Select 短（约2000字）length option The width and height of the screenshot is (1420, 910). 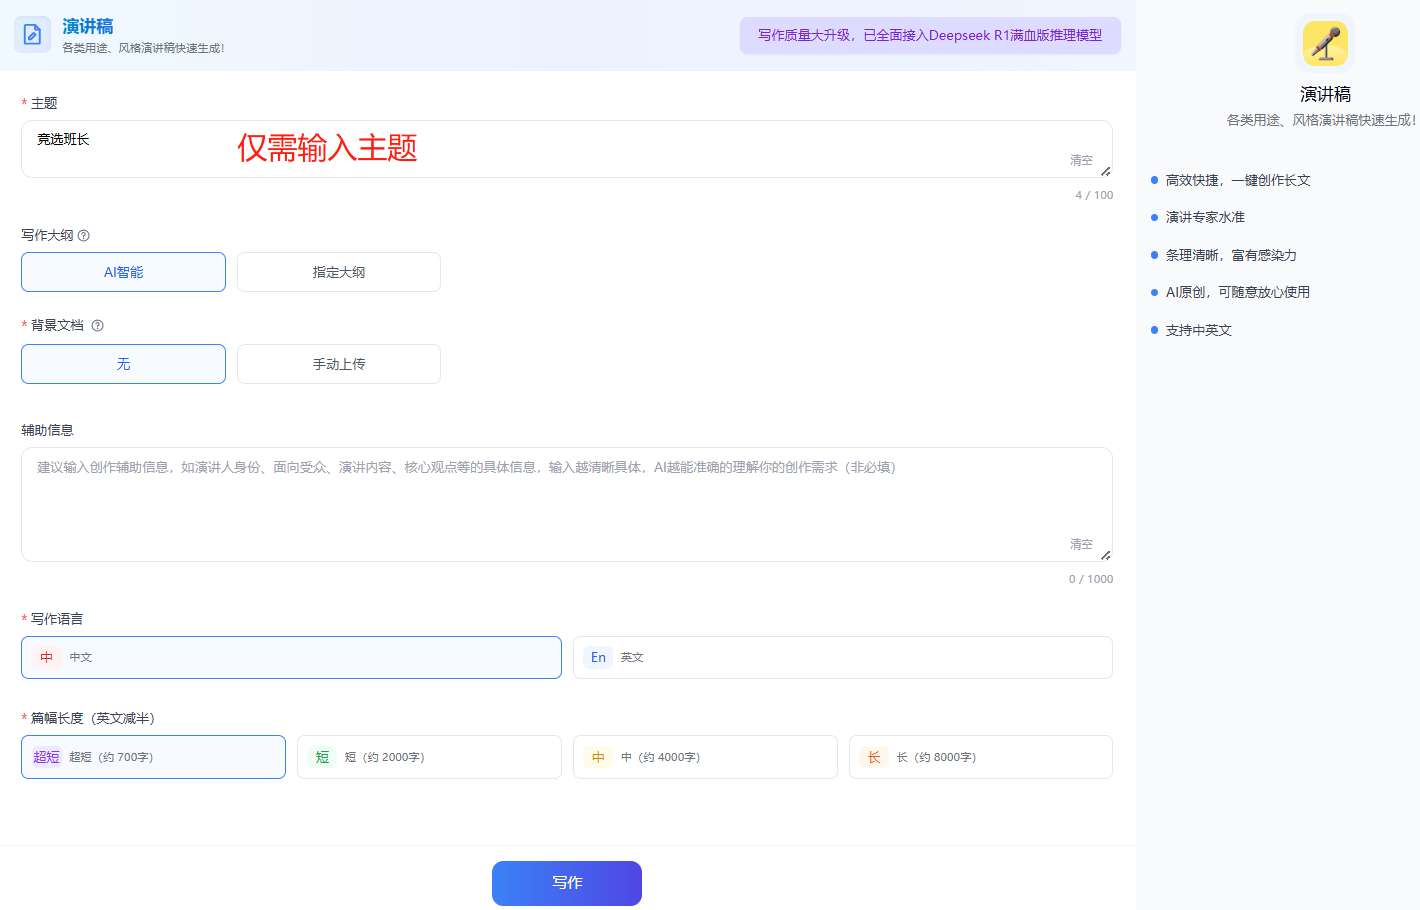(x=428, y=757)
